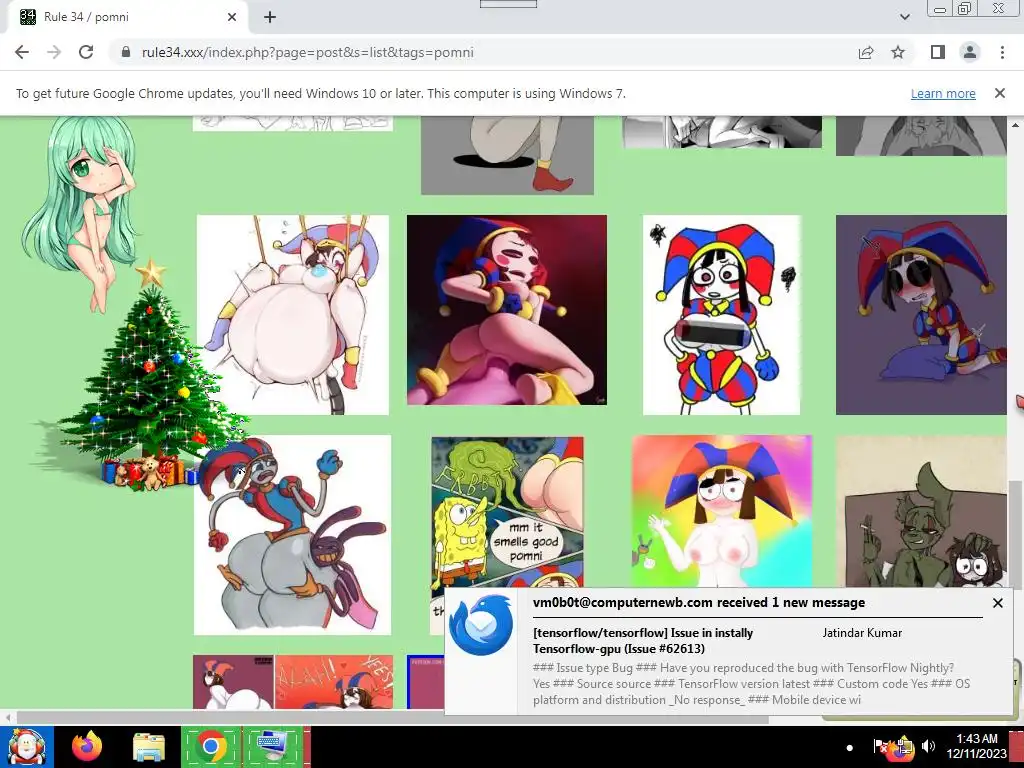Expand the tab search chevron
The height and width of the screenshot is (768, 1024).
click(x=905, y=17)
